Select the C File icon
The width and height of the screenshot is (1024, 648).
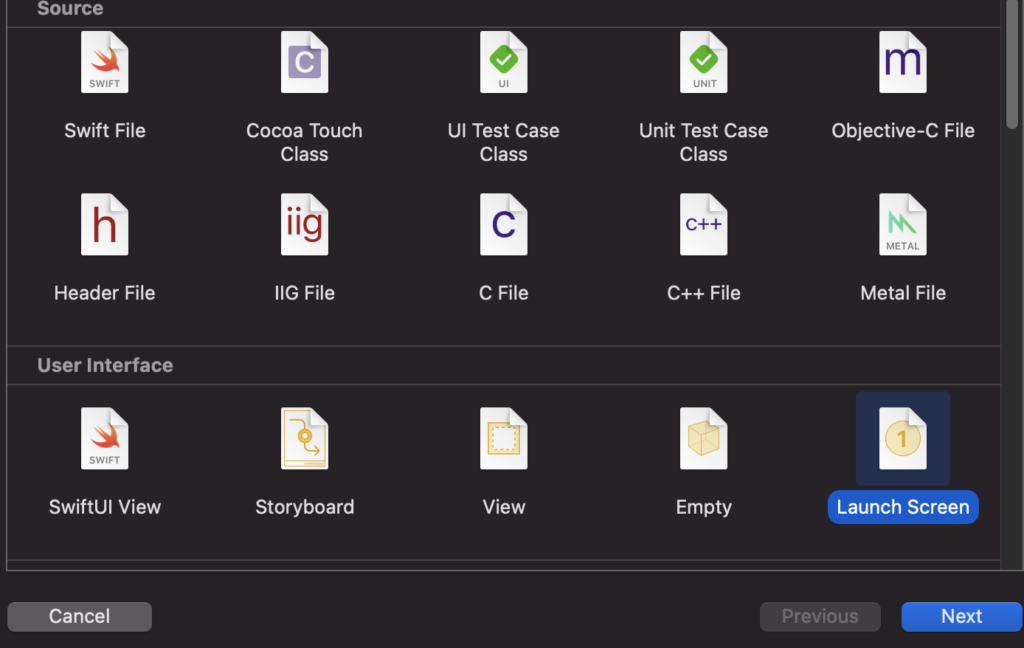(x=504, y=224)
